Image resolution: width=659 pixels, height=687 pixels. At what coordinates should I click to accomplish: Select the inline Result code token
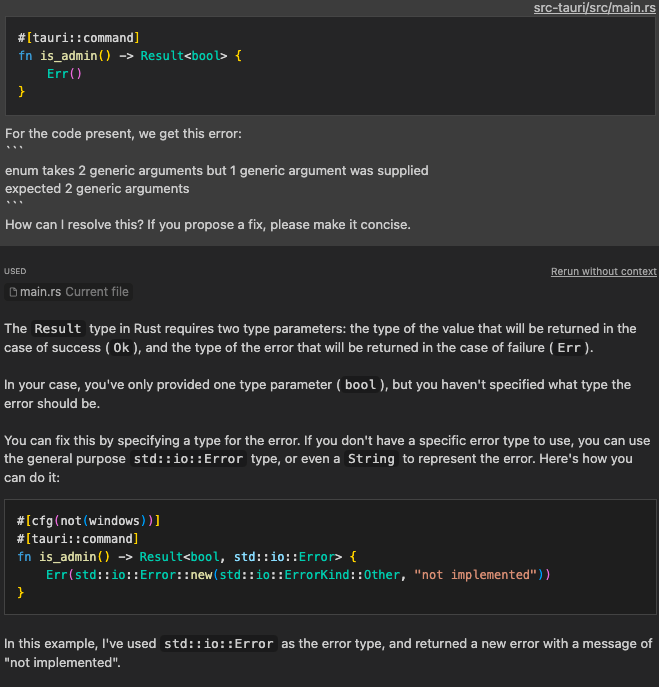point(58,329)
